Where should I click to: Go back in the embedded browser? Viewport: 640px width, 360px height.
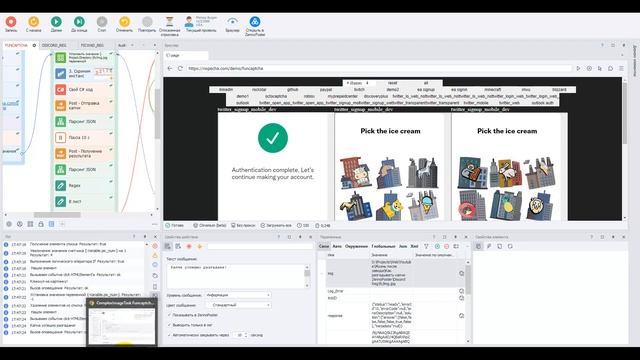[x=170, y=69]
